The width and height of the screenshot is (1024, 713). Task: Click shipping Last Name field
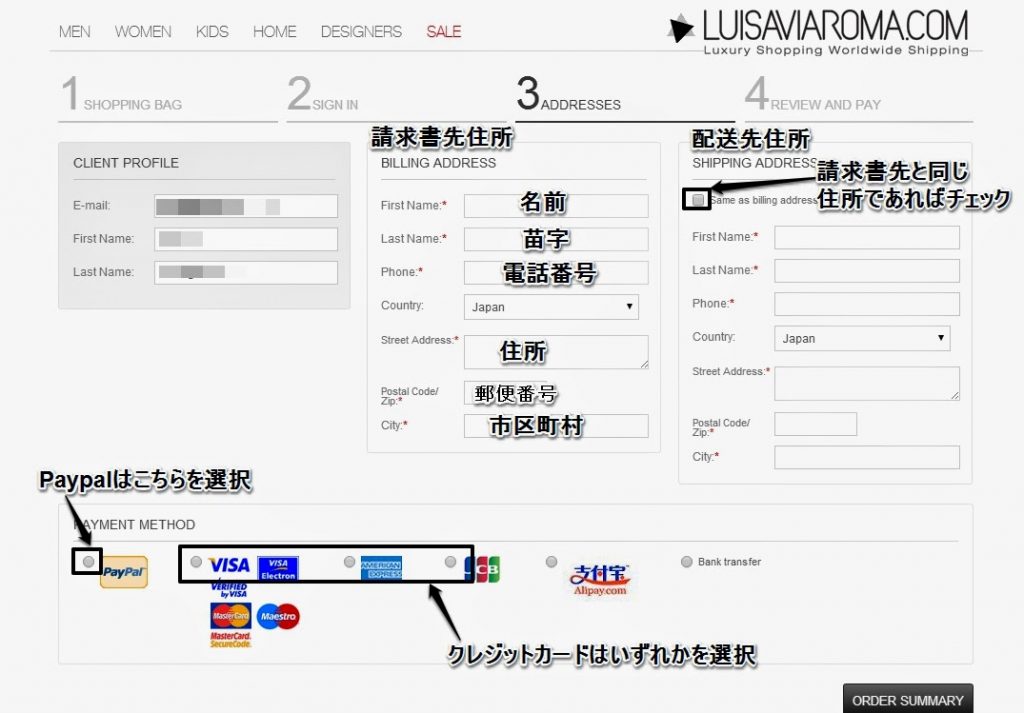point(867,270)
